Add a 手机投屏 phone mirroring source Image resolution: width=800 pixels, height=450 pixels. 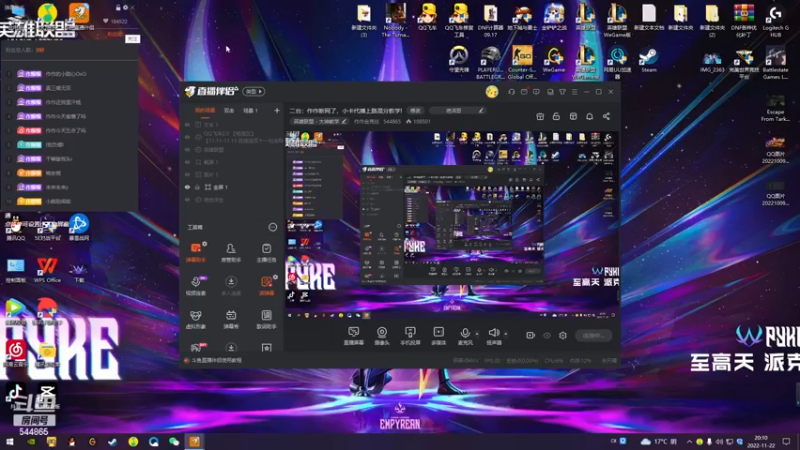click(x=410, y=336)
